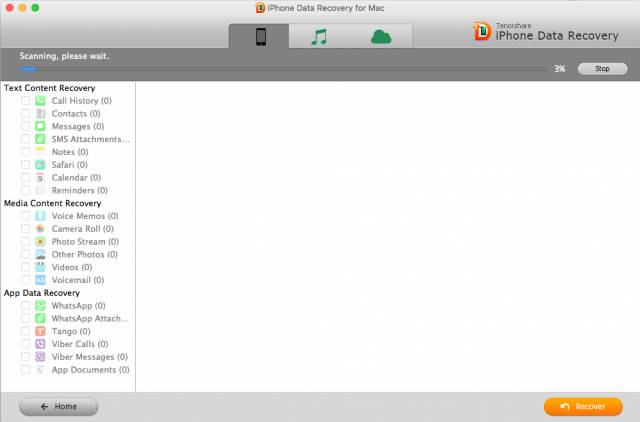The height and width of the screenshot is (422, 640).
Task: Select the WhatsApp (0) row label
Action: (78, 306)
